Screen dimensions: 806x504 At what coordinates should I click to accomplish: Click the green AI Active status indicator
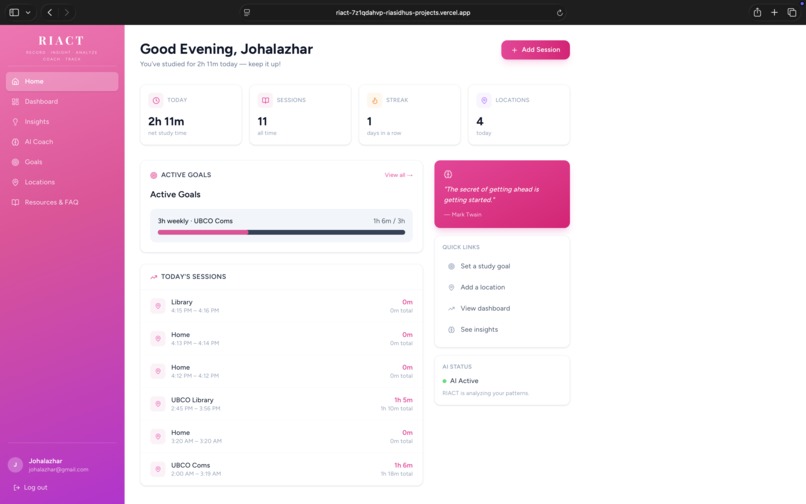pos(444,381)
